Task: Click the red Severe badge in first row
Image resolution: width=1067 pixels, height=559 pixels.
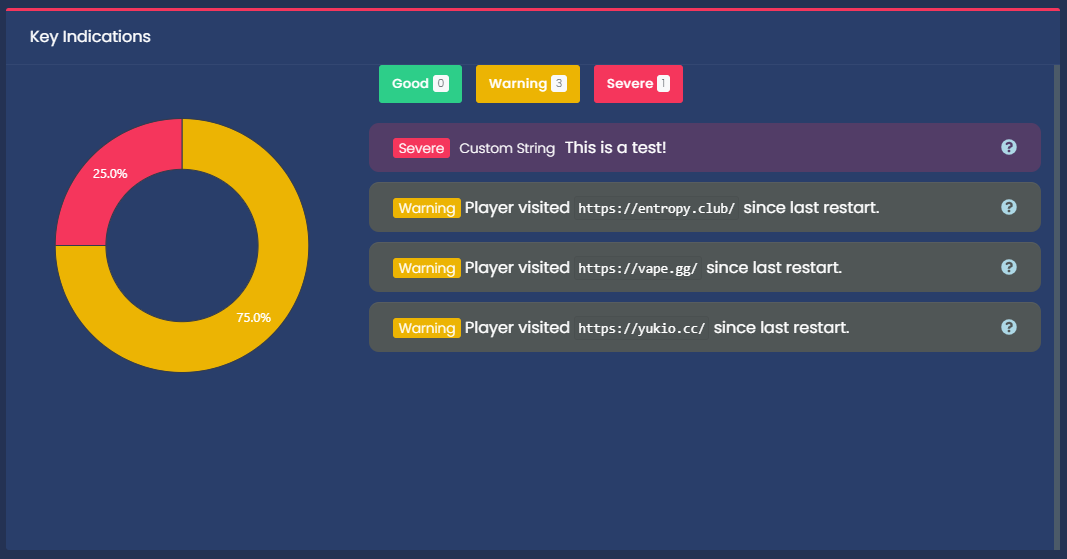Action: point(421,148)
